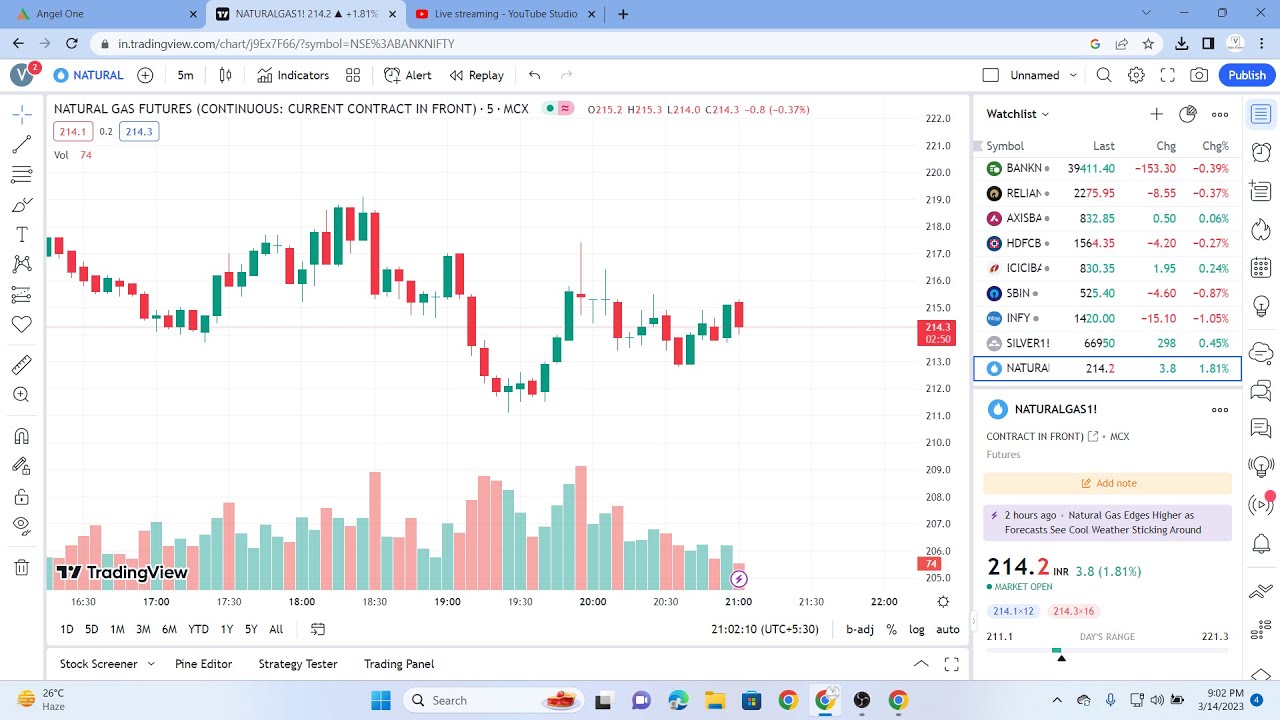Open watchlist advanced view icon
1280x720 pixels.
(x=1188, y=114)
